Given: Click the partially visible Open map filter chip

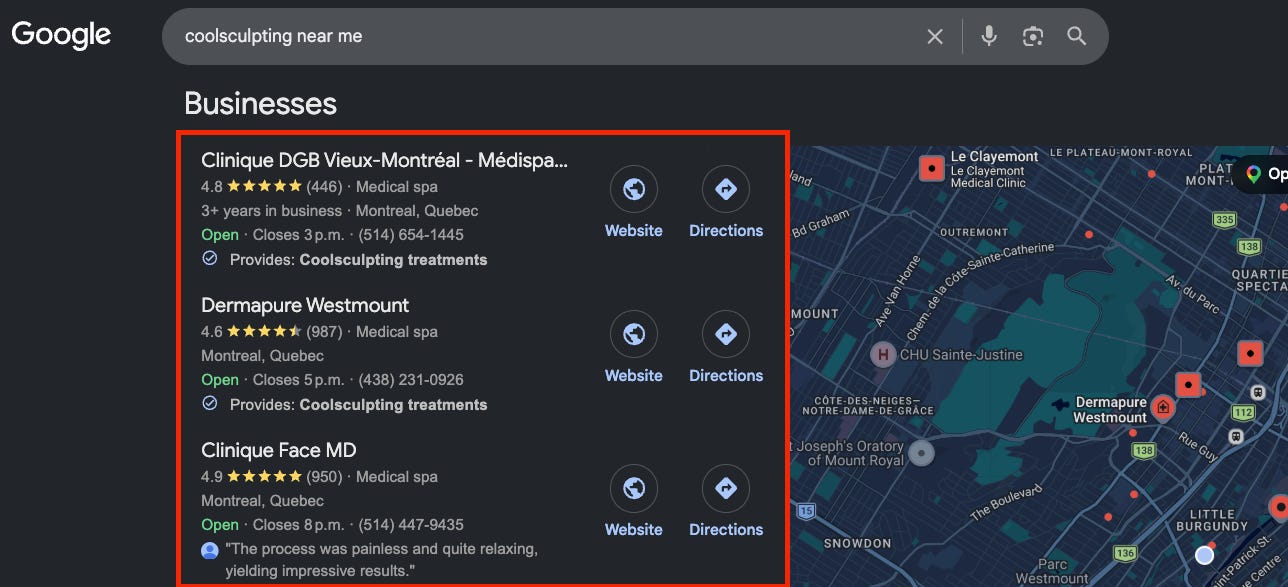Looking at the screenshot, I should (1262, 174).
